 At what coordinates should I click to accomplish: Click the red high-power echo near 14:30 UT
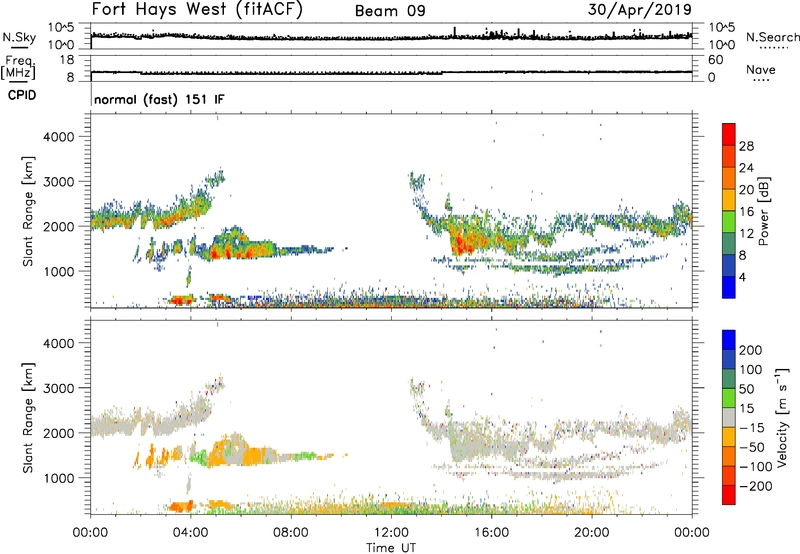click(x=462, y=242)
